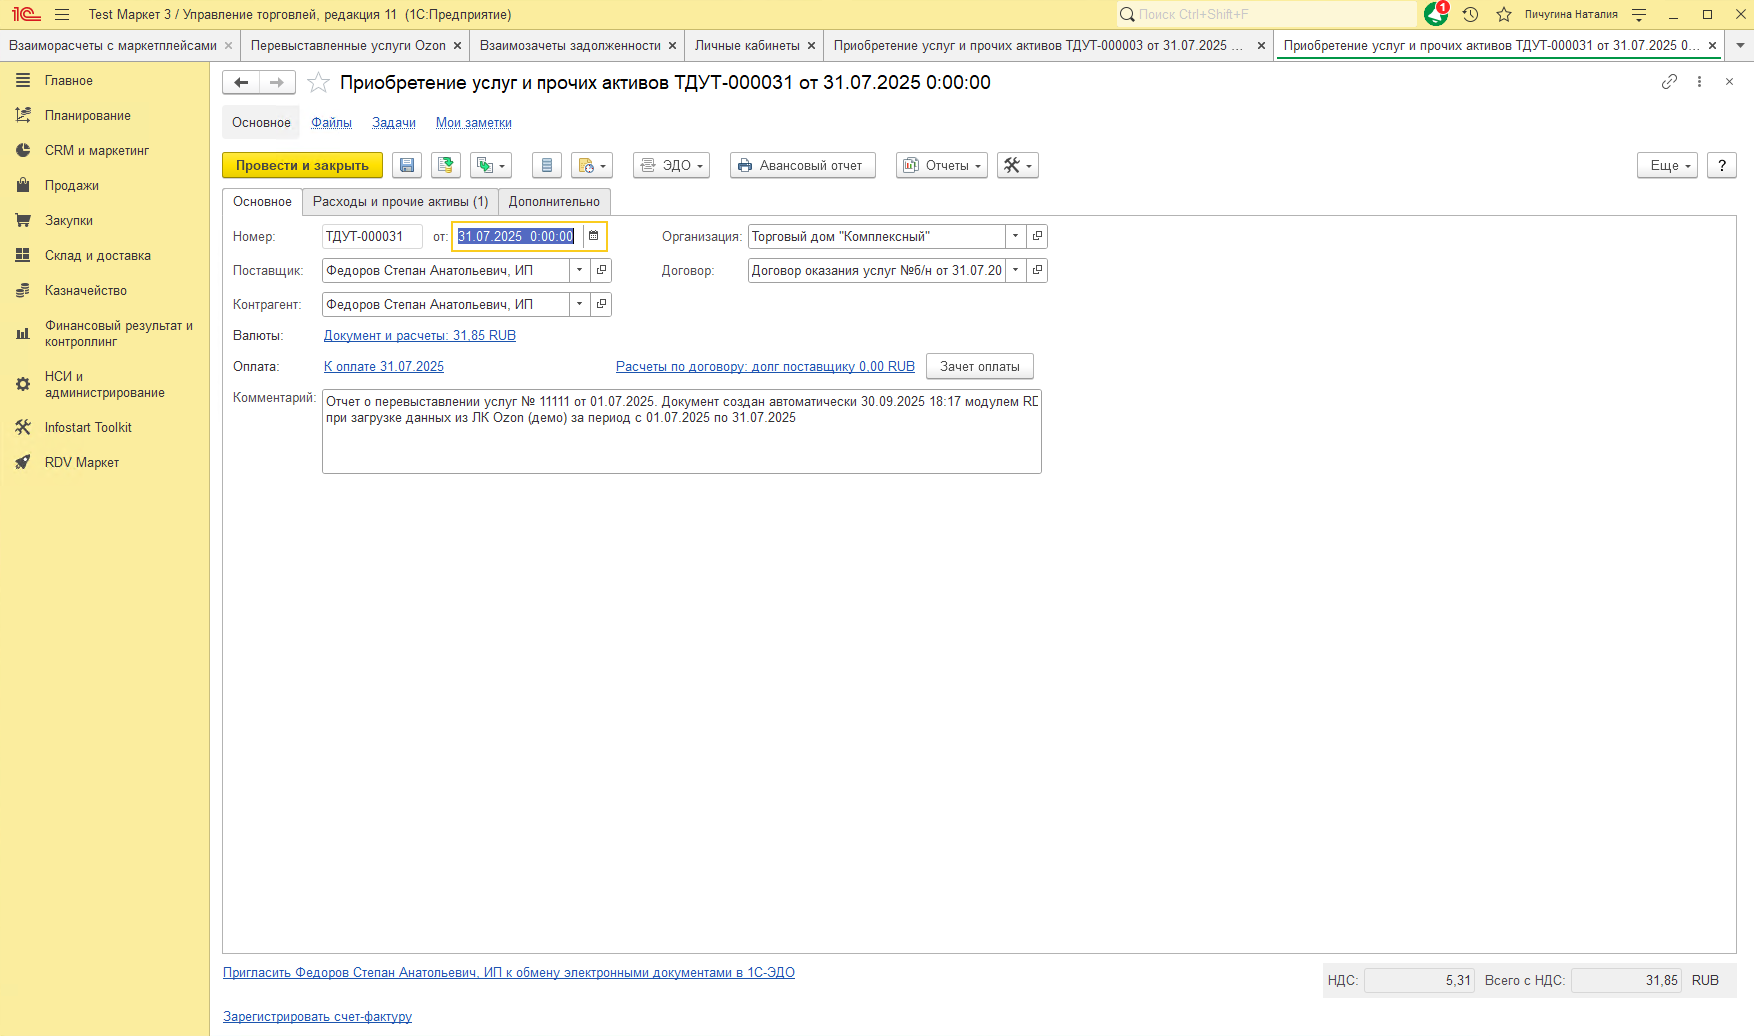Open the Задачи link

(x=394, y=123)
